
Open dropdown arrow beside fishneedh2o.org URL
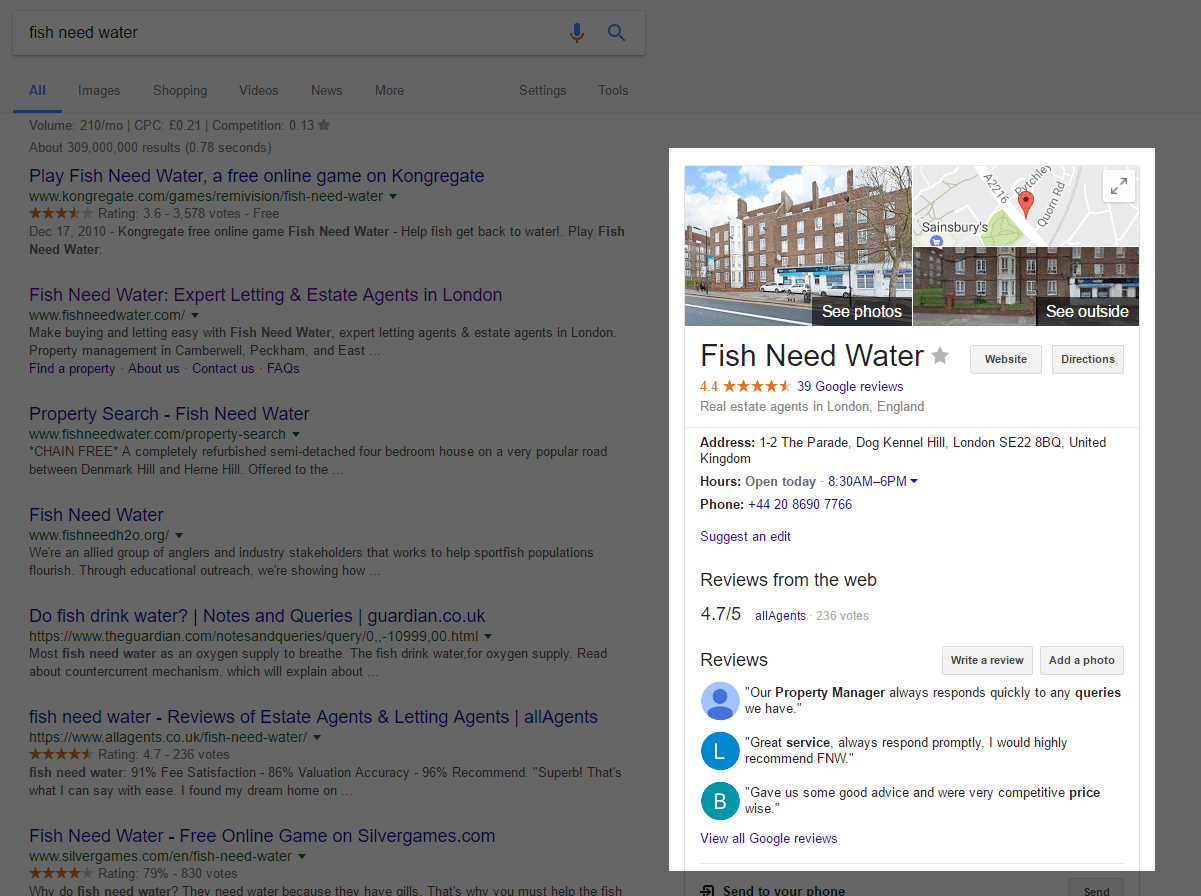pyautogui.click(x=179, y=536)
